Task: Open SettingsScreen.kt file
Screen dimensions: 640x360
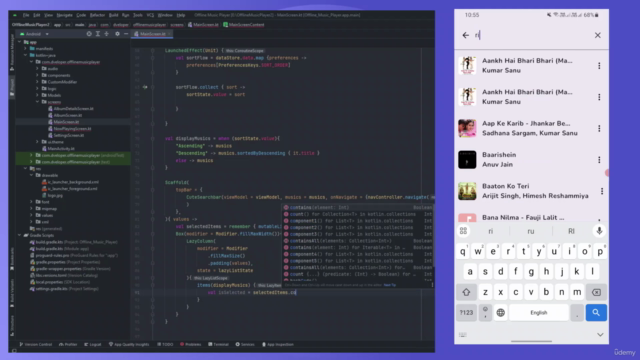Action: pos(66,135)
